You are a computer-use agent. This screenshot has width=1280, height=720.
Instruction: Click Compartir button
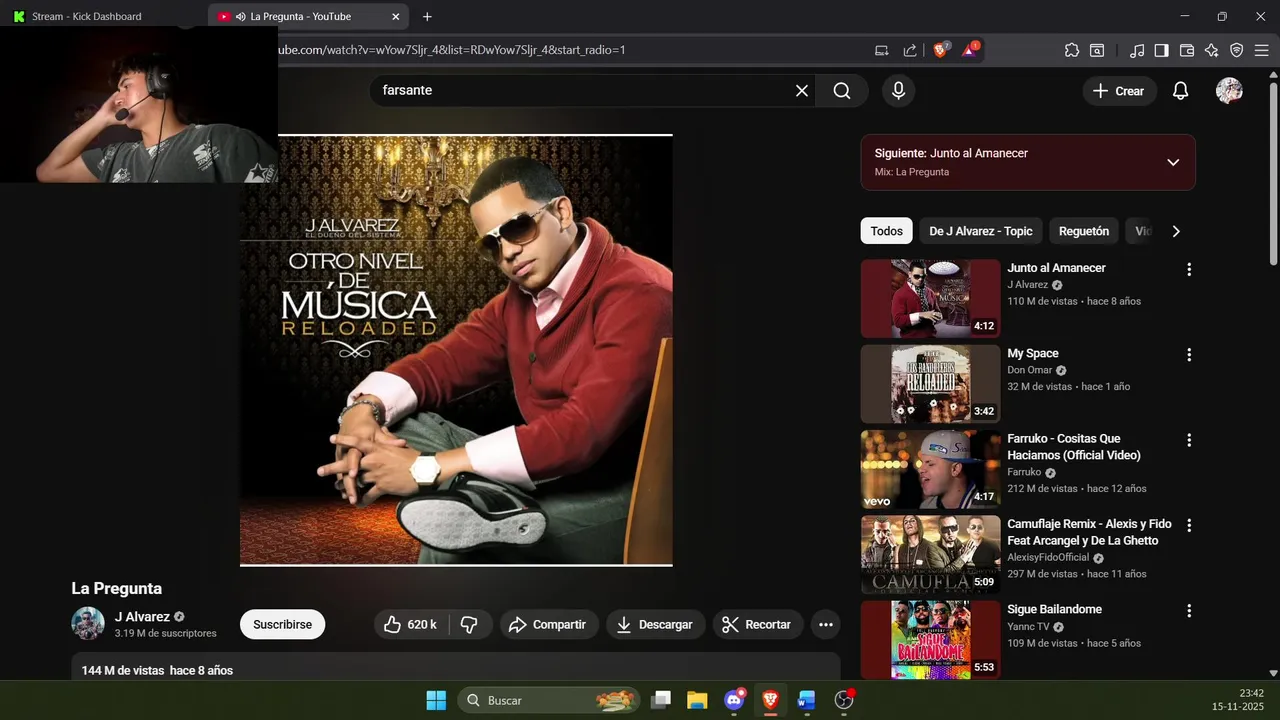tap(548, 624)
